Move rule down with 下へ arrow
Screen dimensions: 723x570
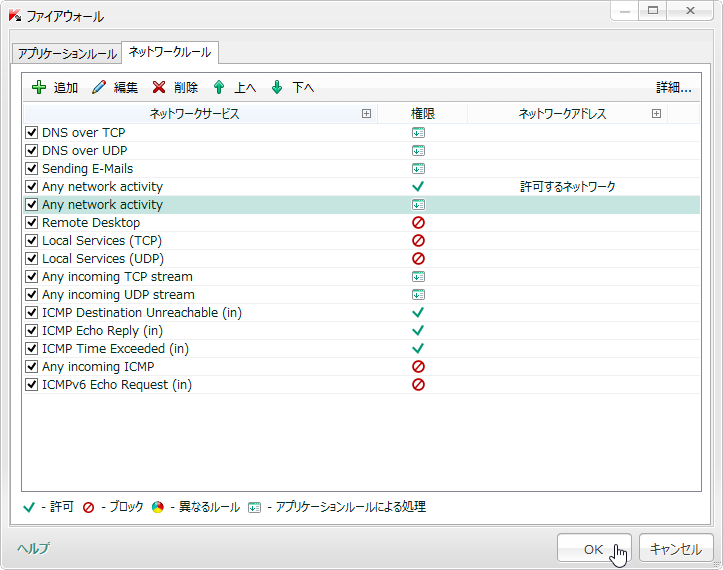[x=277, y=87]
